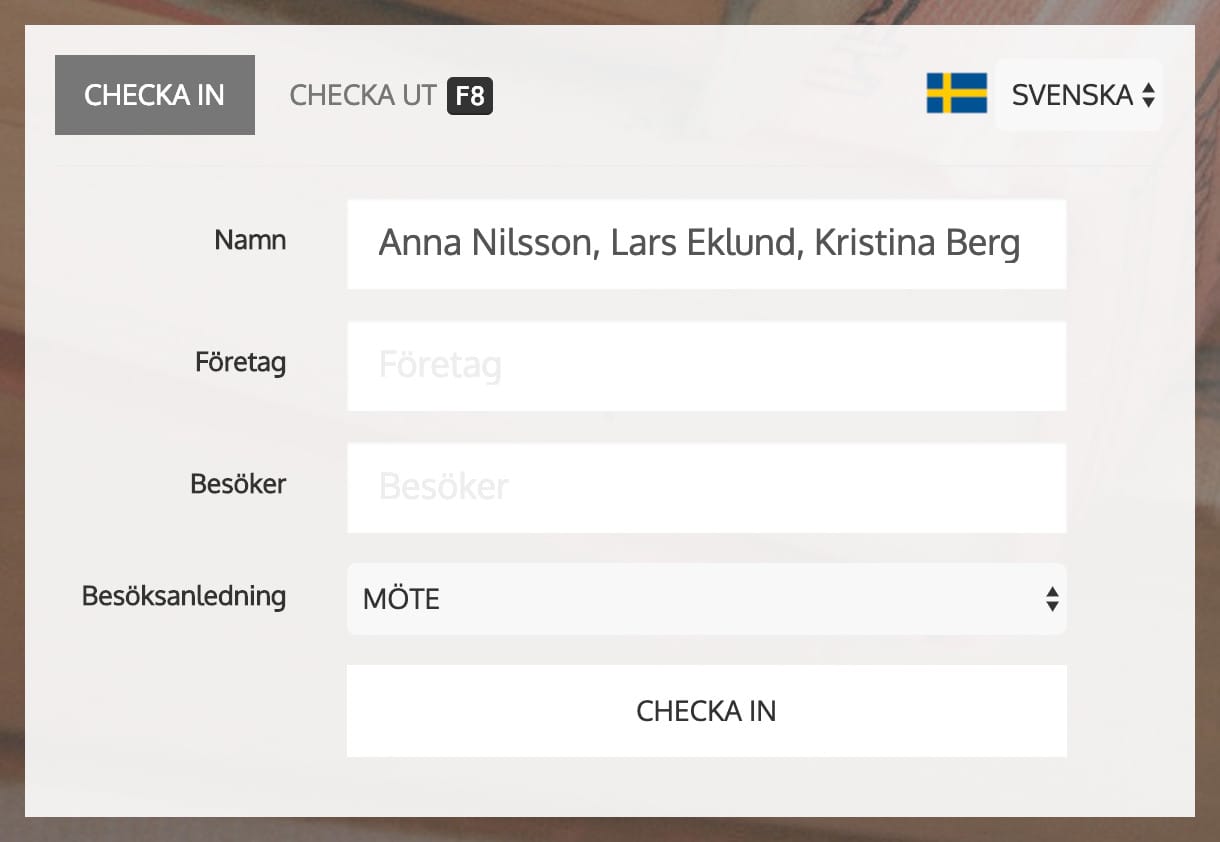This screenshot has height=842, width=1220.
Task: Focus the Namn input field
Action: pyautogui.click(x=706, y=244)
